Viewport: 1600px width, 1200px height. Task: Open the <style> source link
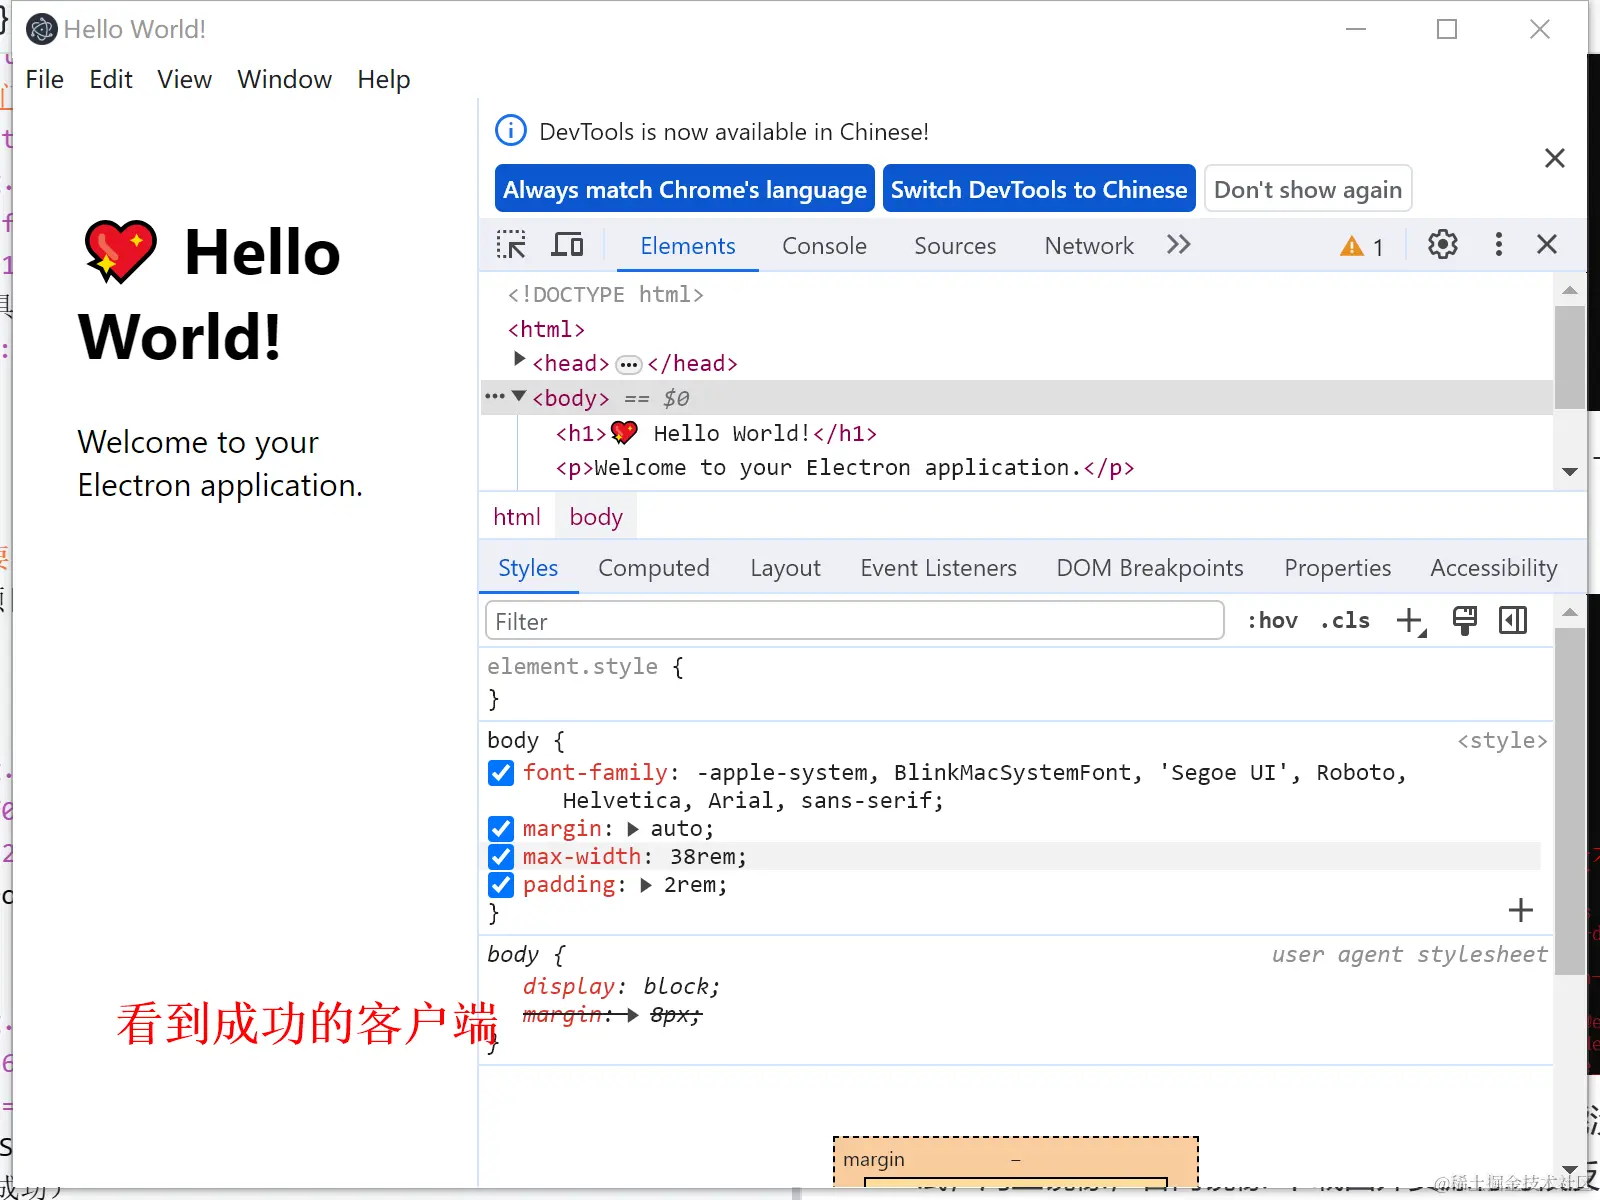point(1502,741)
